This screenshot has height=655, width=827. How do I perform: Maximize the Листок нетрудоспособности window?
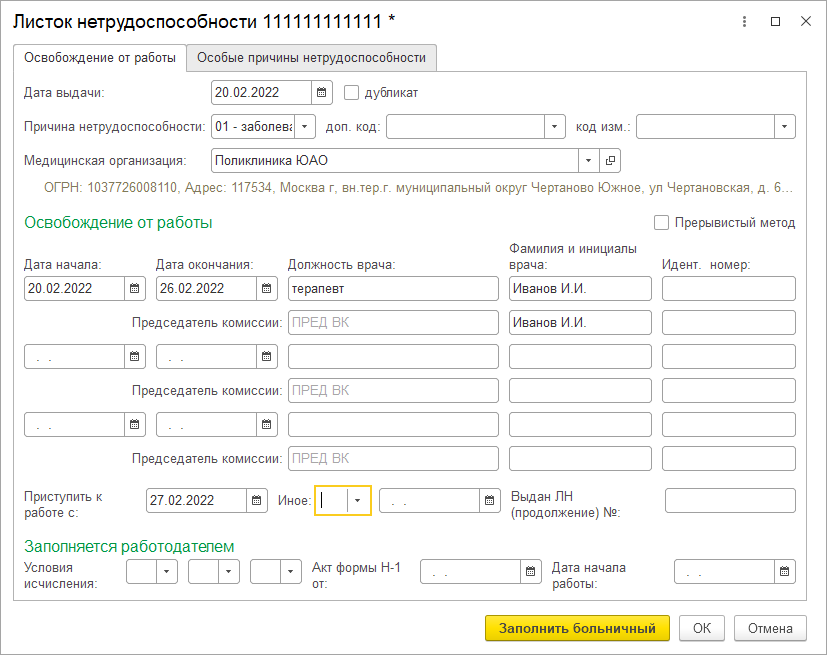(x=775, y=22)
